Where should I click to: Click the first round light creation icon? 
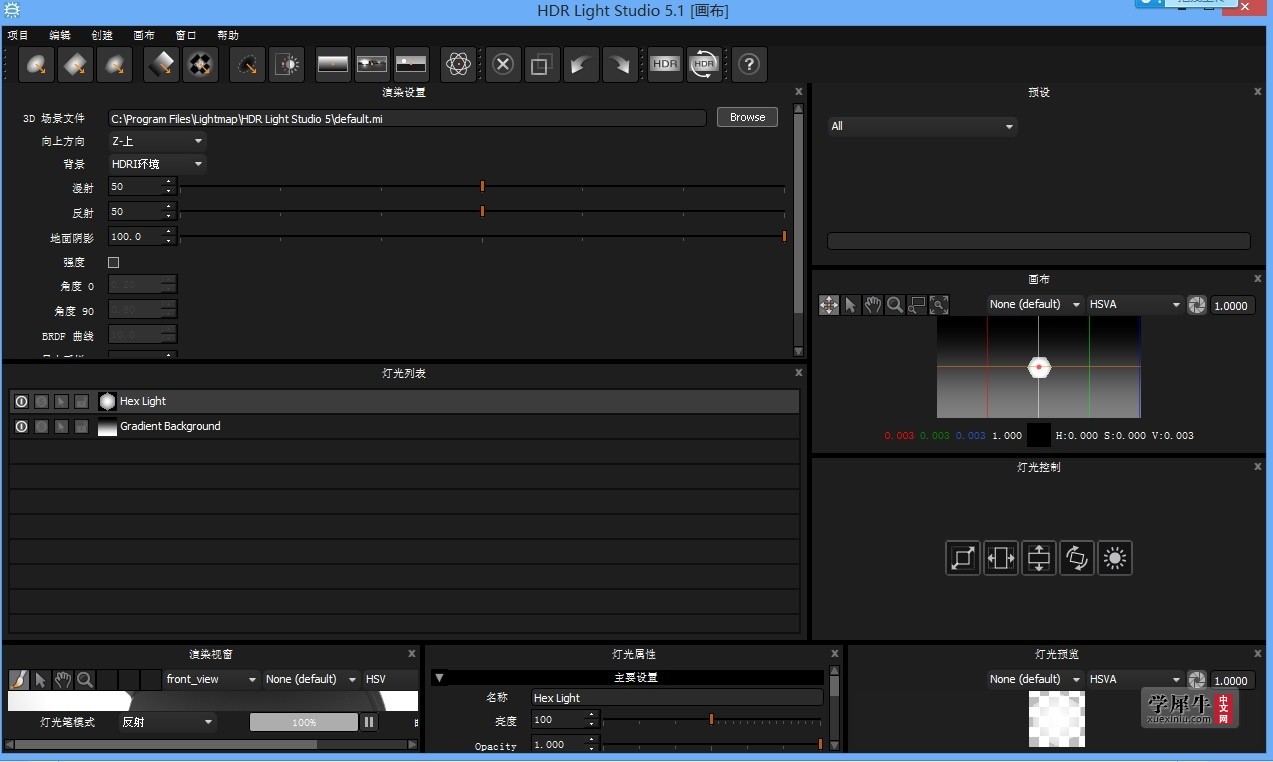click(37, 64)
